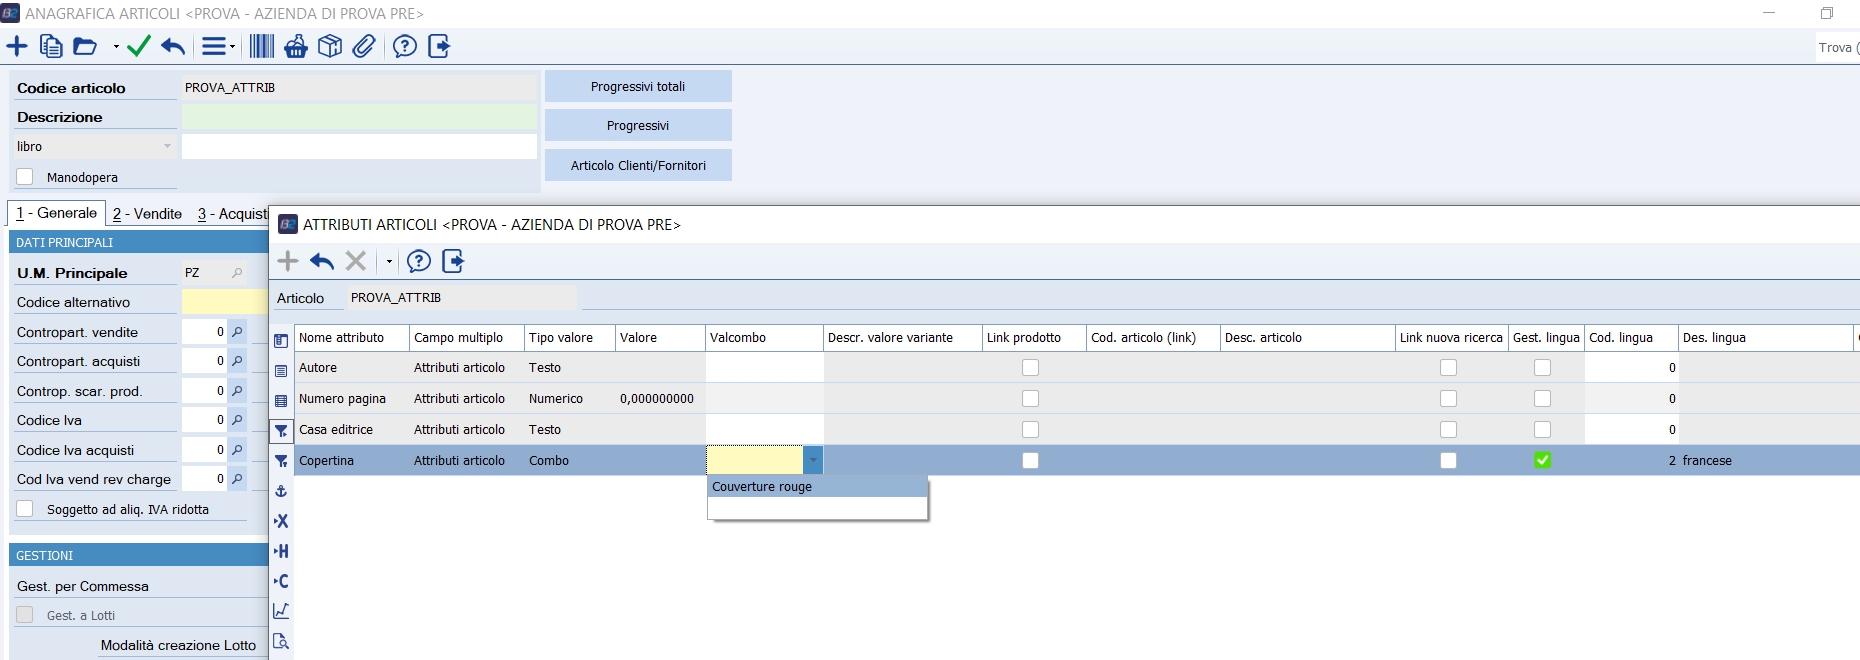
Task: Click Undo in Attributi Articoli toolbar
Action: (x=322, y=261)
